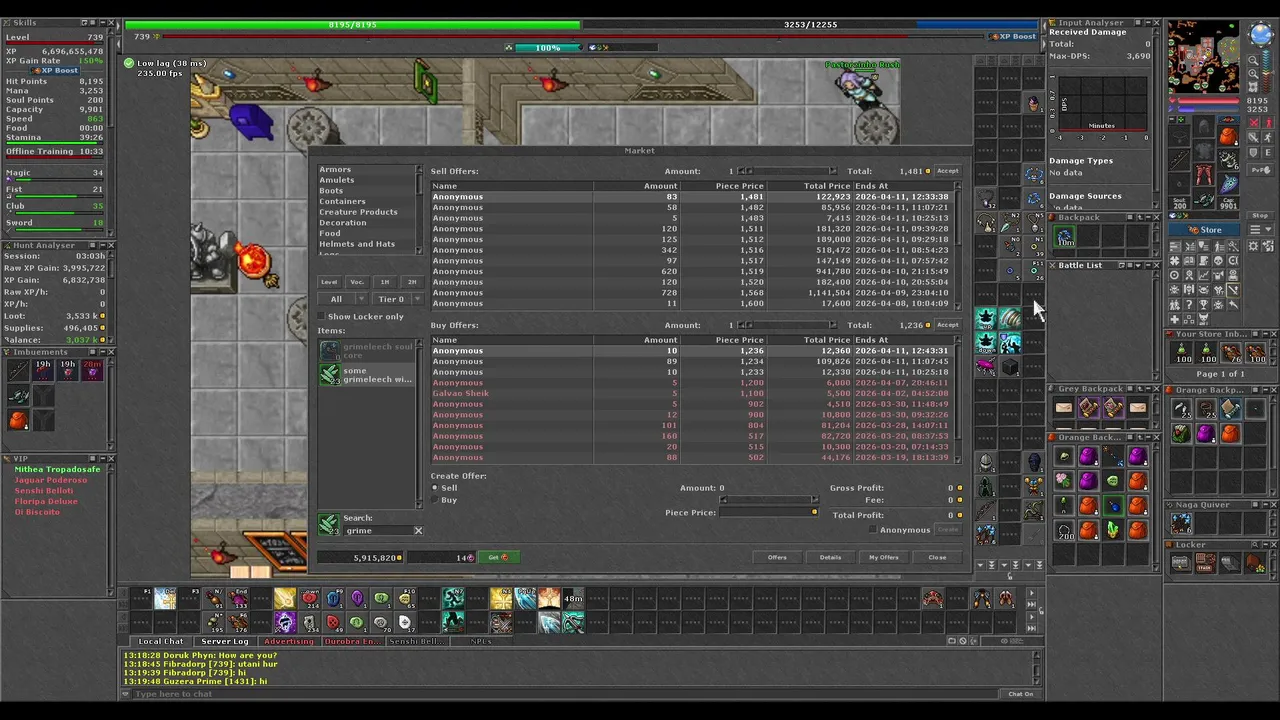This screenshot has height=720, width=1280.
Task: Toggle the Voc. filter button
Action: click(x=357, y=282)
